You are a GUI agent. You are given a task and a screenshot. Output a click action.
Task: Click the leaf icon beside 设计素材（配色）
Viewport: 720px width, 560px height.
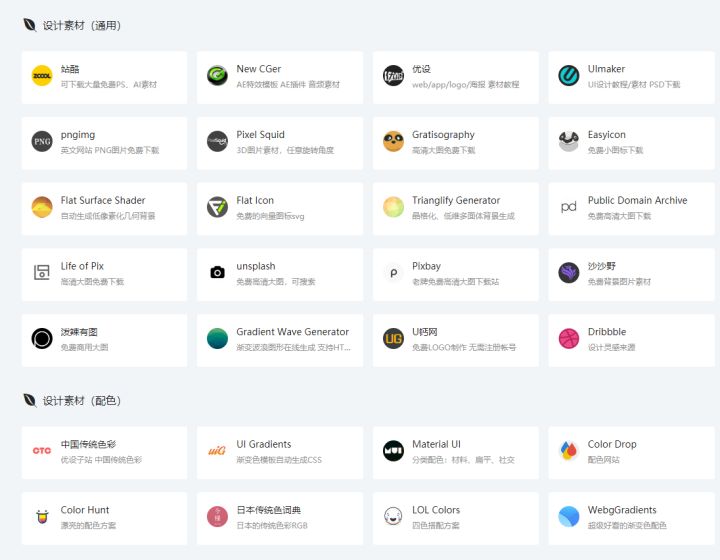coord(29,400)
